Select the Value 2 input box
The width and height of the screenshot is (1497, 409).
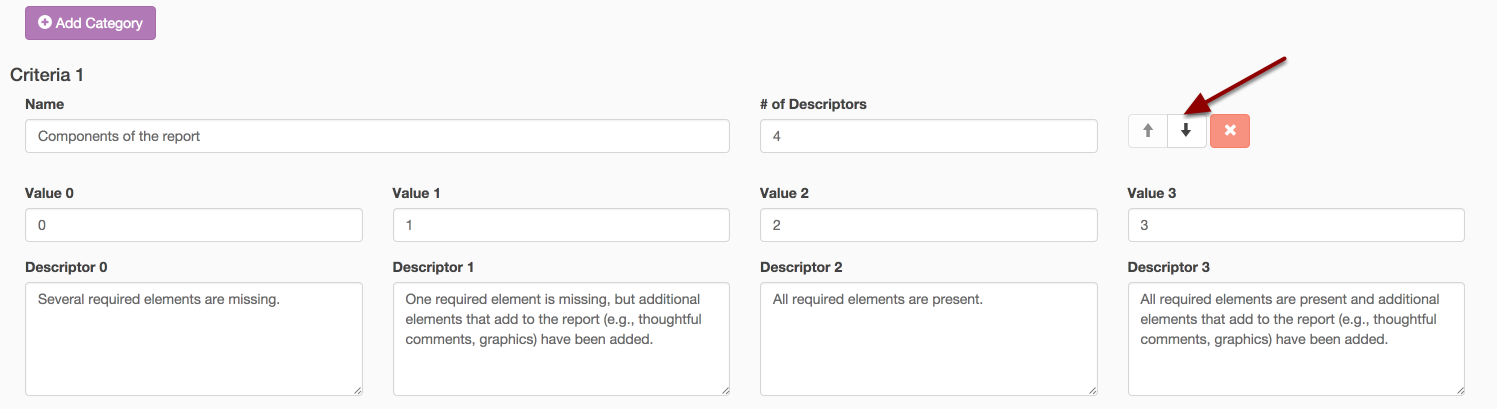(928, 225)
